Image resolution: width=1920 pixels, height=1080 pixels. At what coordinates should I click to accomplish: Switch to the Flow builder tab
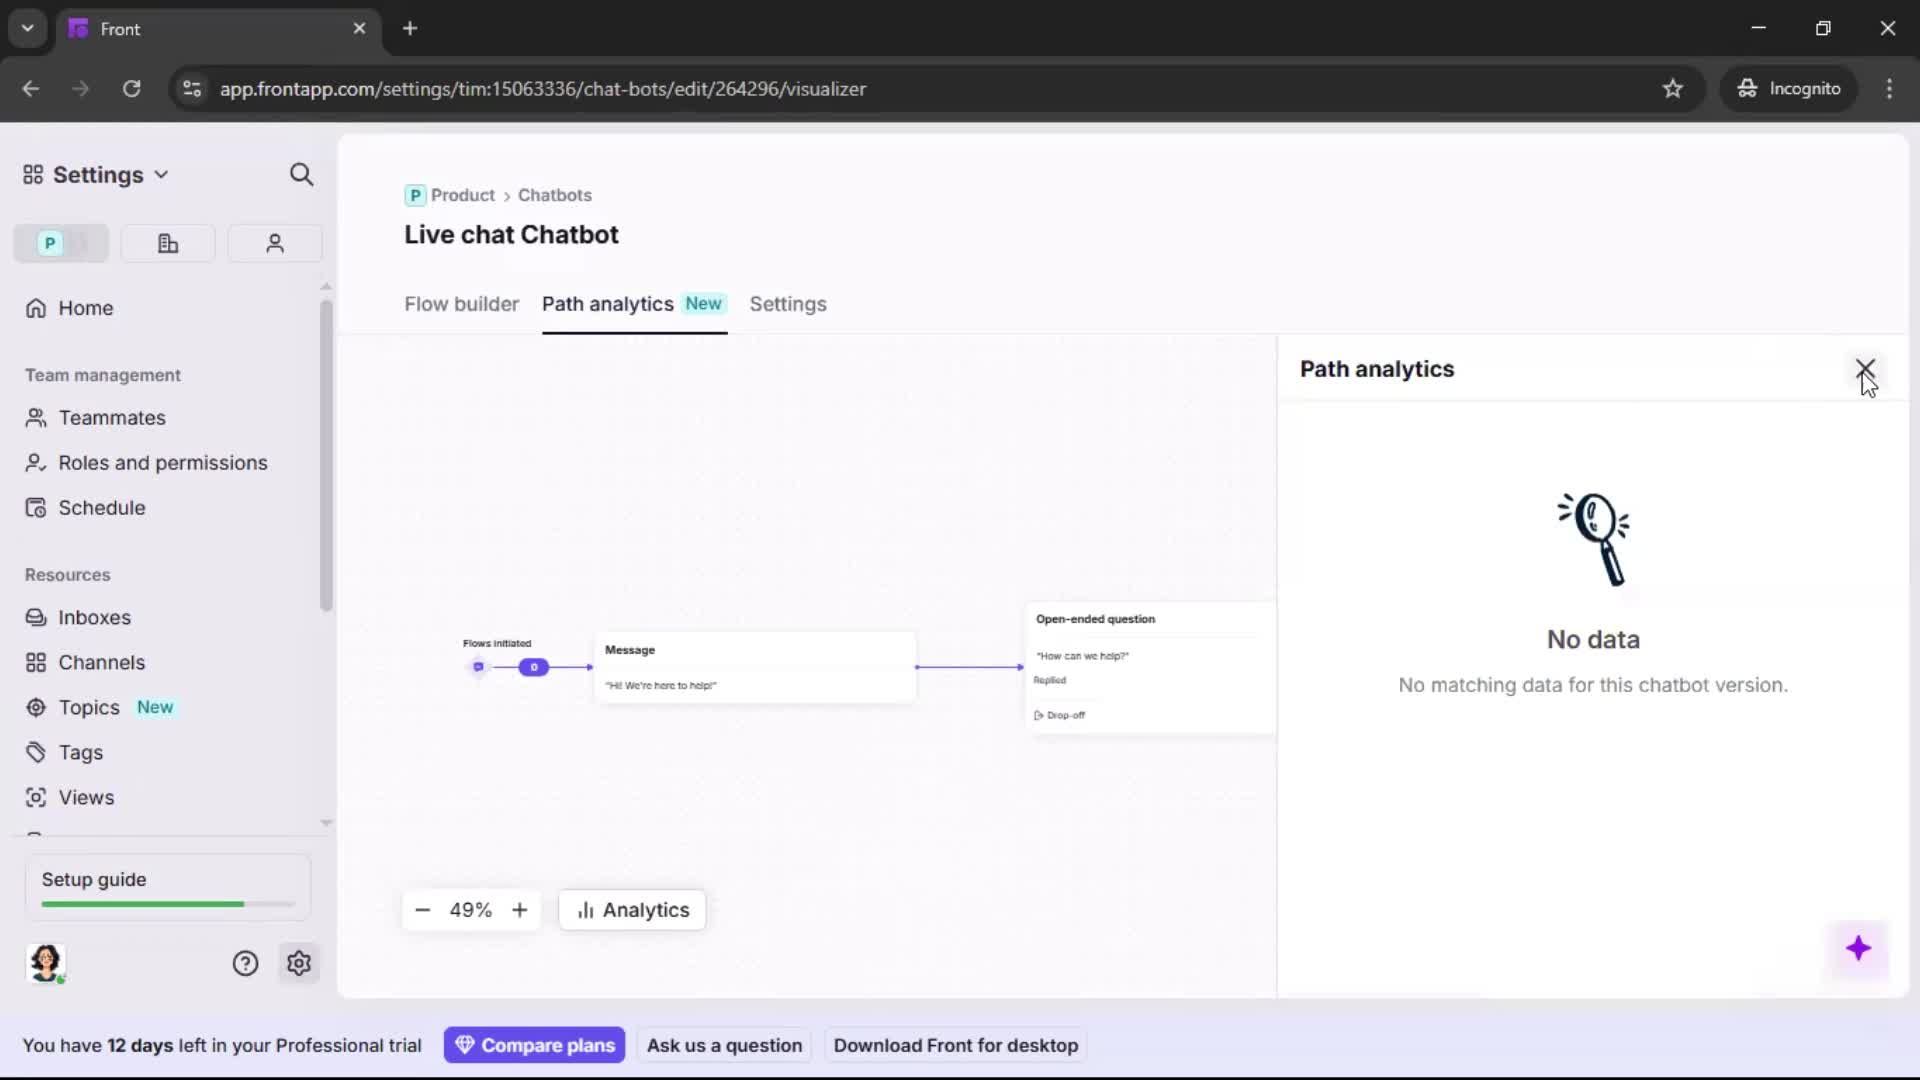461,305
